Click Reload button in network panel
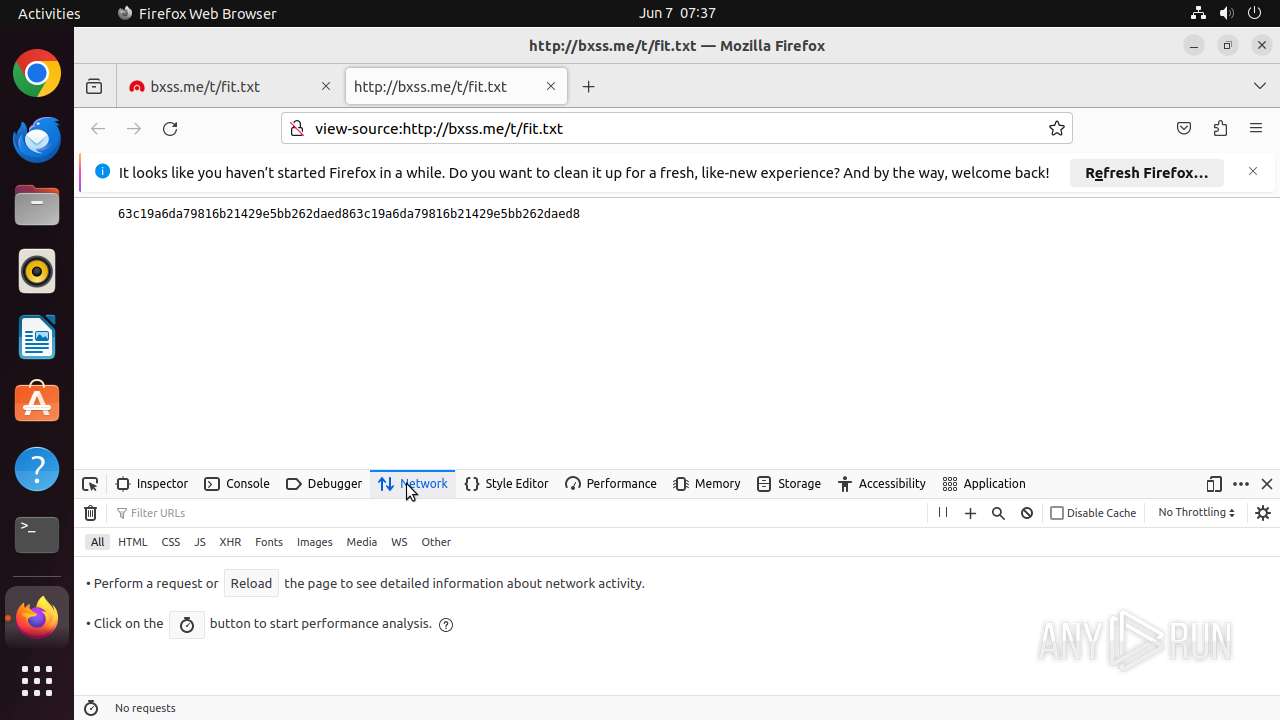 click(251, 584)
